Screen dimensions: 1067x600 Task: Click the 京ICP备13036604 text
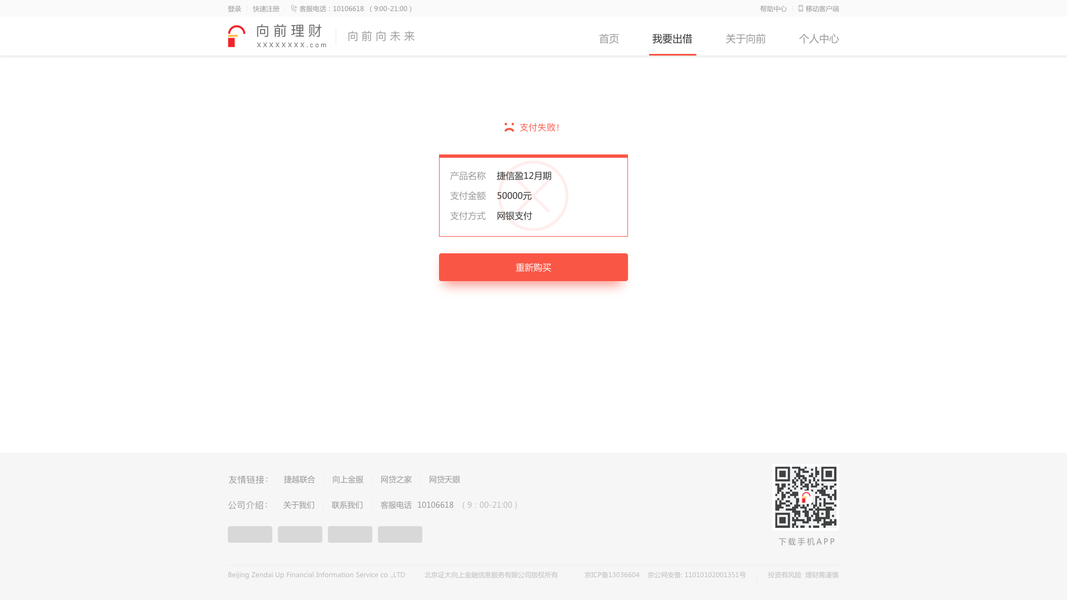click(x=612, y=575)
